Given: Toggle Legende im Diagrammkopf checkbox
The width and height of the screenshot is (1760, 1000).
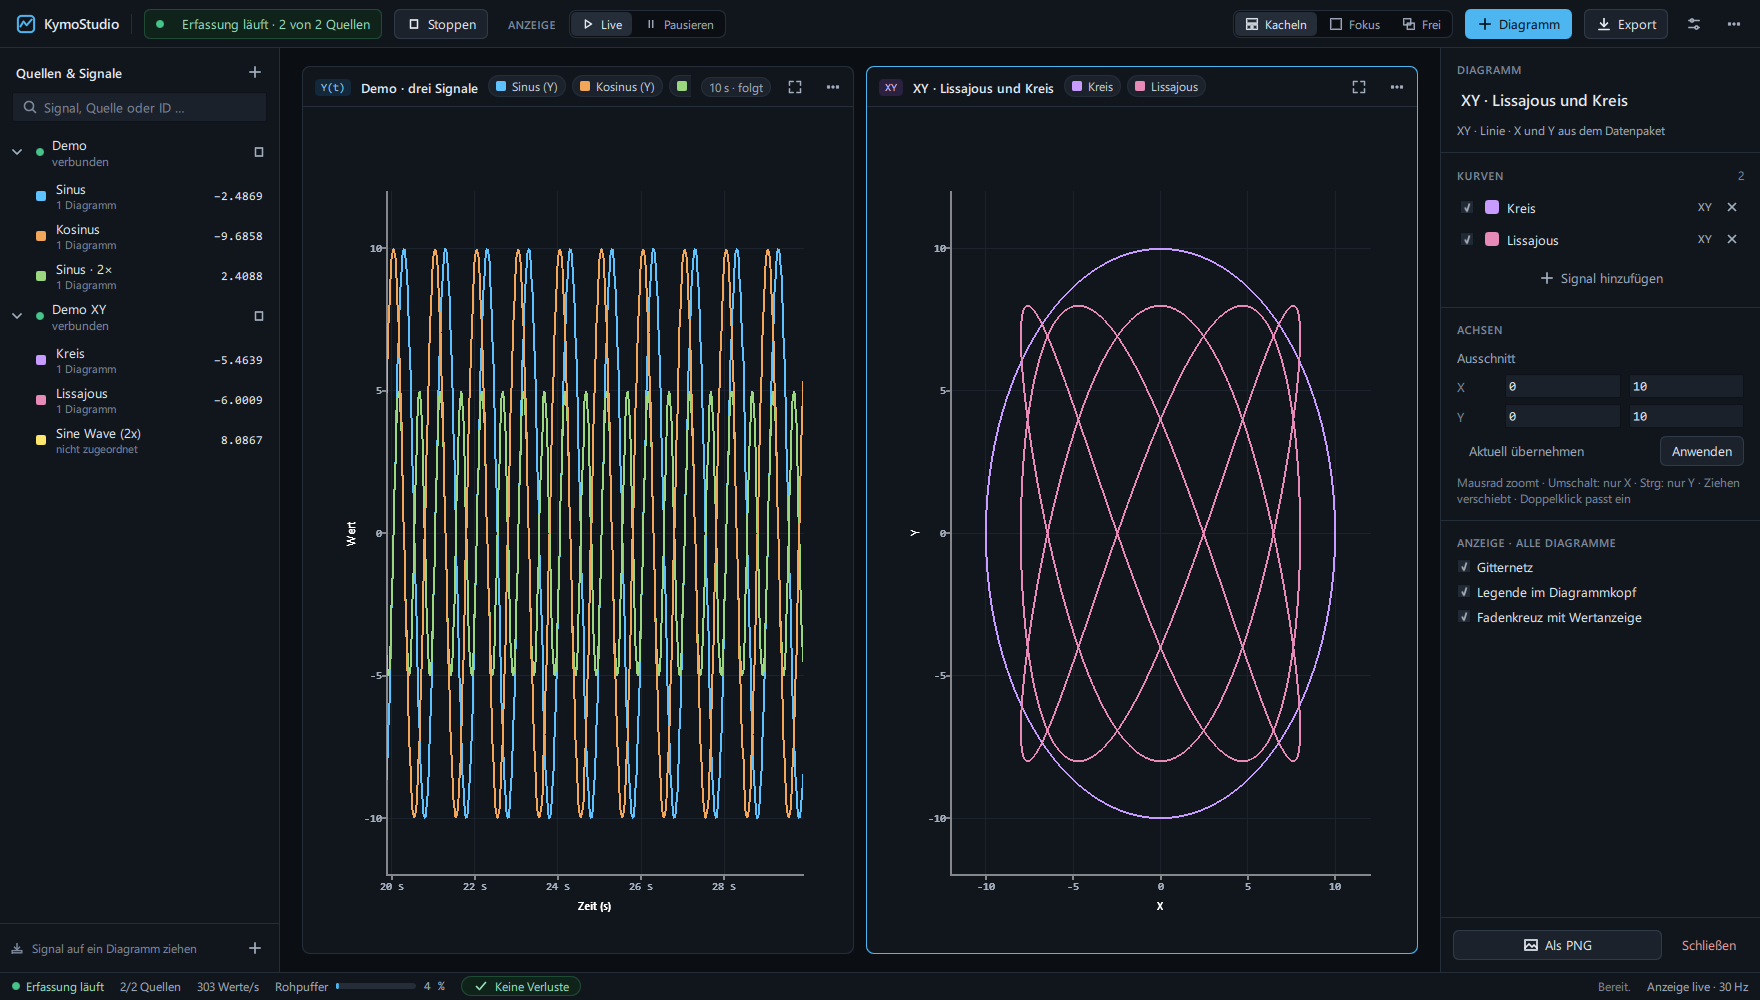Looking at the screenshot, I should click(1464, 592).
